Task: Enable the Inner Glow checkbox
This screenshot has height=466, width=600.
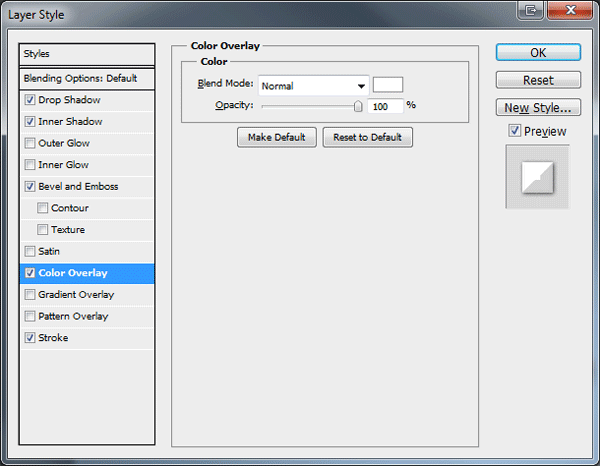Action: point(30,165)
